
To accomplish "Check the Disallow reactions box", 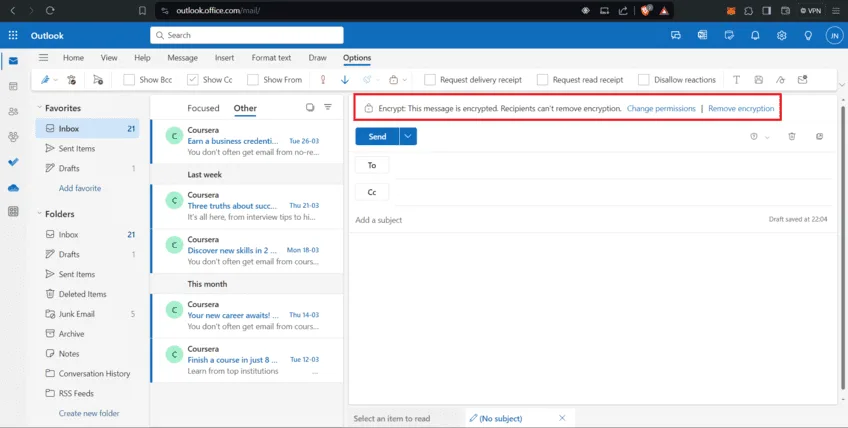I will coord(644,79).
